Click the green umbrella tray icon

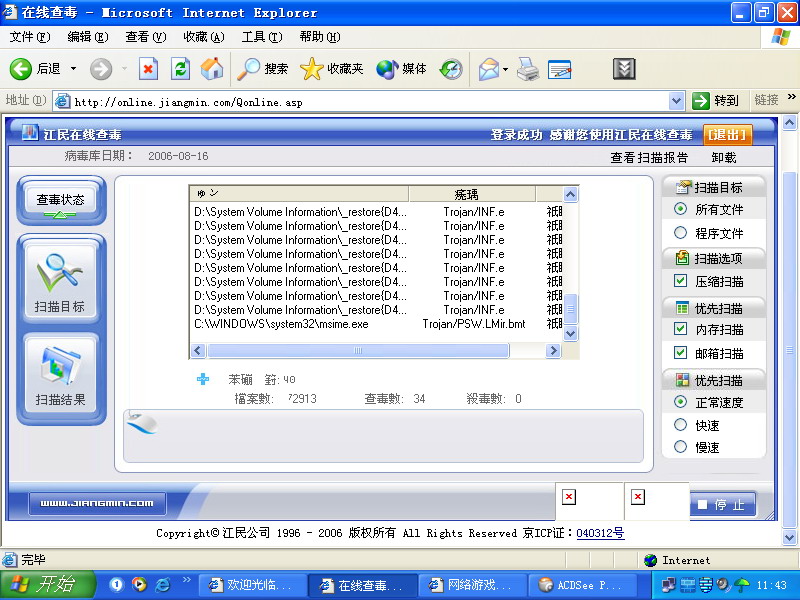click(741, 584)
